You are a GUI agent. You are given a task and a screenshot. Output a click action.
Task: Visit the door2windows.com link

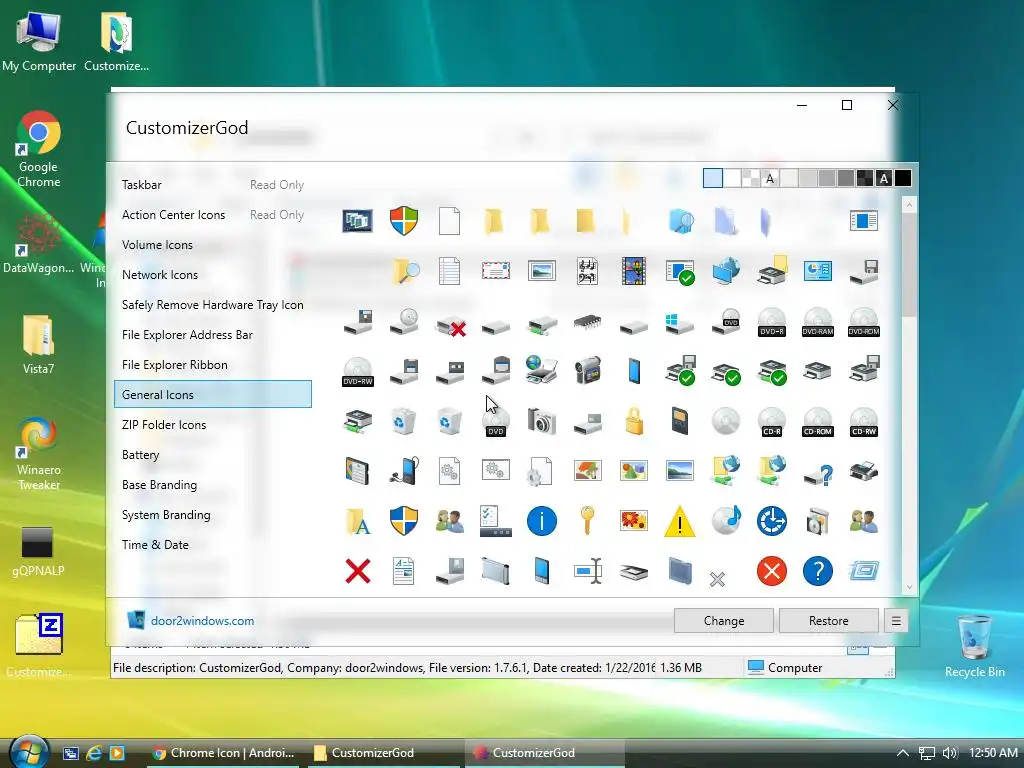pyautogui.click(x=202, y=620)
